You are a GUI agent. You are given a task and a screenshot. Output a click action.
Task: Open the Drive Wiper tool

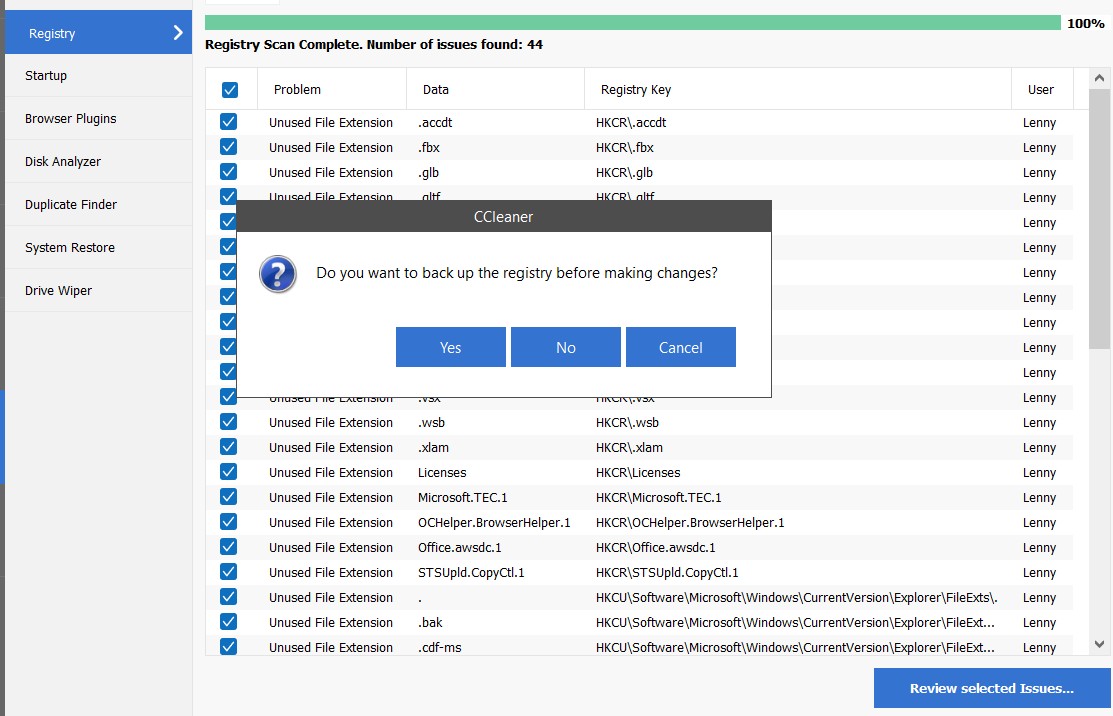coord(99,290)
